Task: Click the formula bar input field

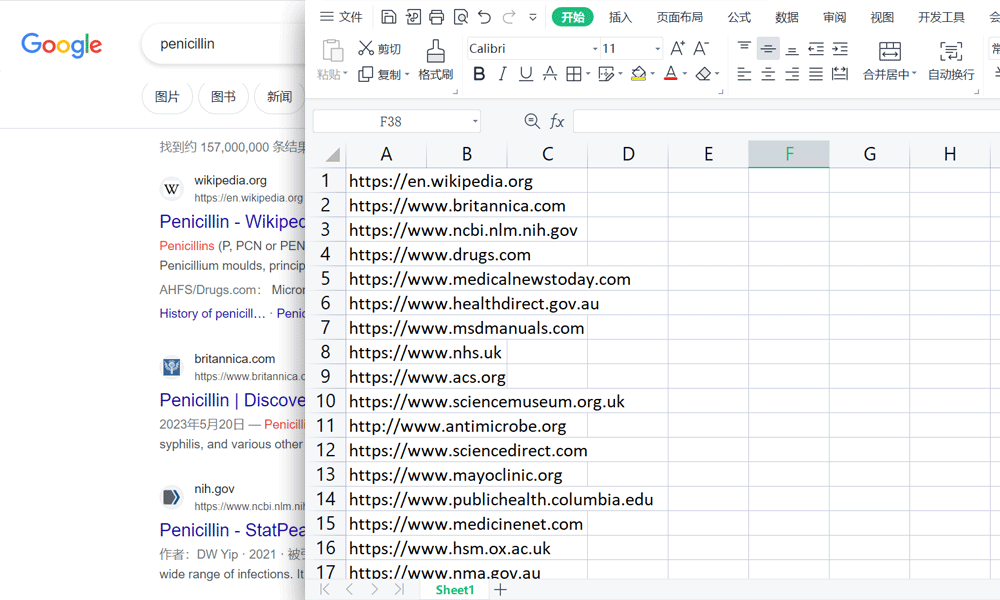Action: pyautogui.click(x=786, y=121)
